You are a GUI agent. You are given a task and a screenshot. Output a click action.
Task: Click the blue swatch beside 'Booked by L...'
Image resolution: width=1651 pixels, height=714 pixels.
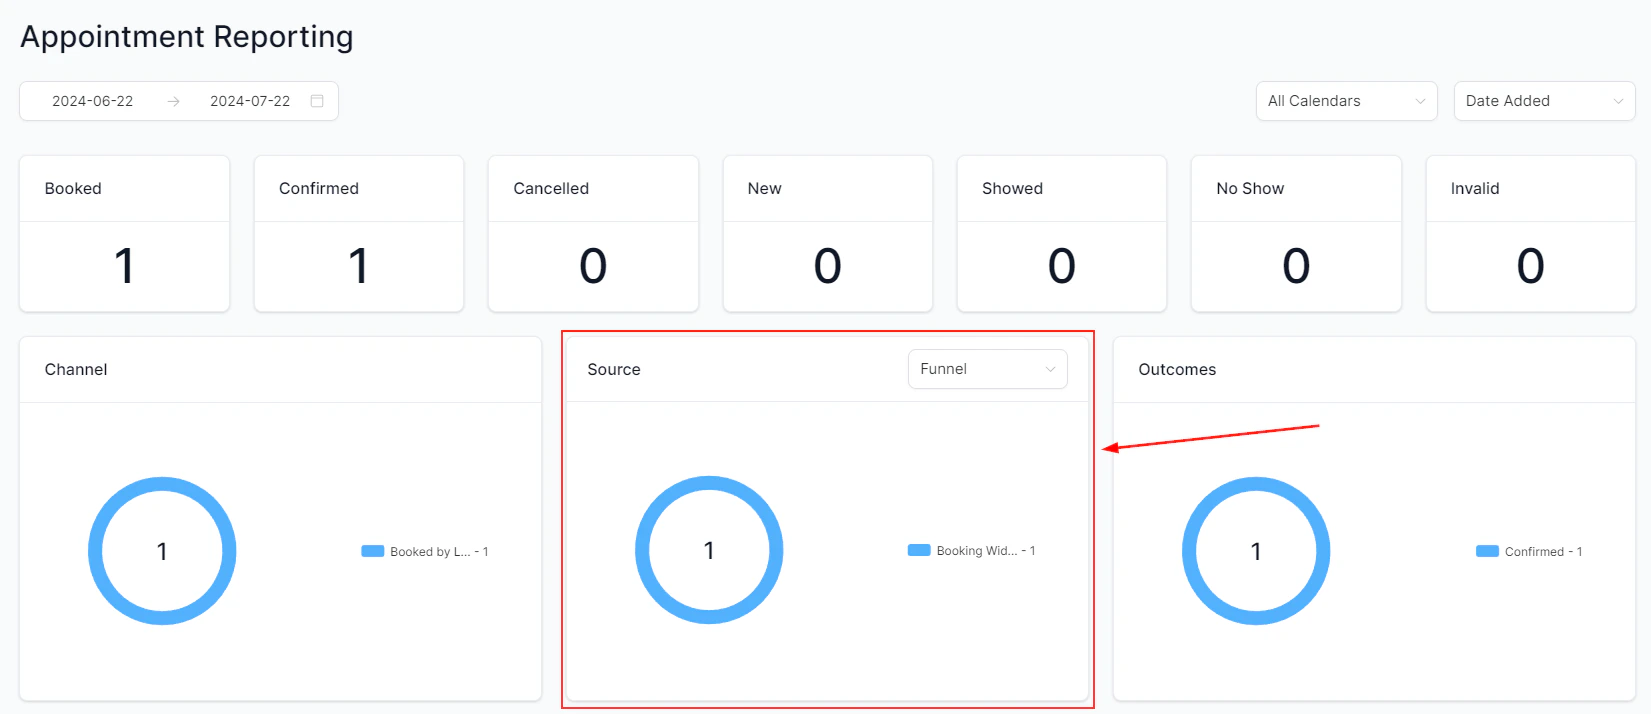click(373, 551)
